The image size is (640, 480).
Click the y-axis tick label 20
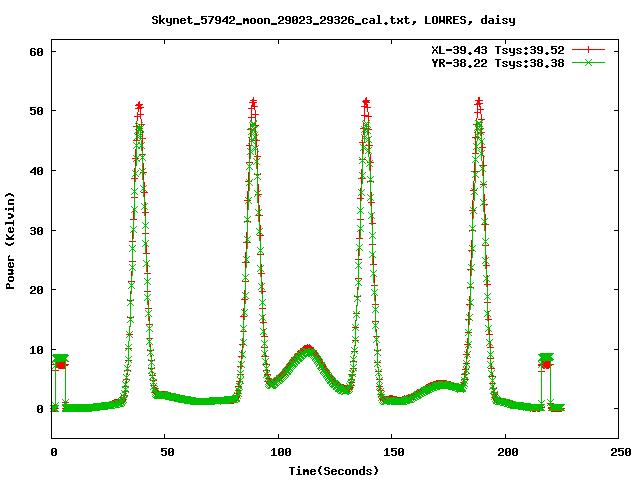[x=36, y=290]
